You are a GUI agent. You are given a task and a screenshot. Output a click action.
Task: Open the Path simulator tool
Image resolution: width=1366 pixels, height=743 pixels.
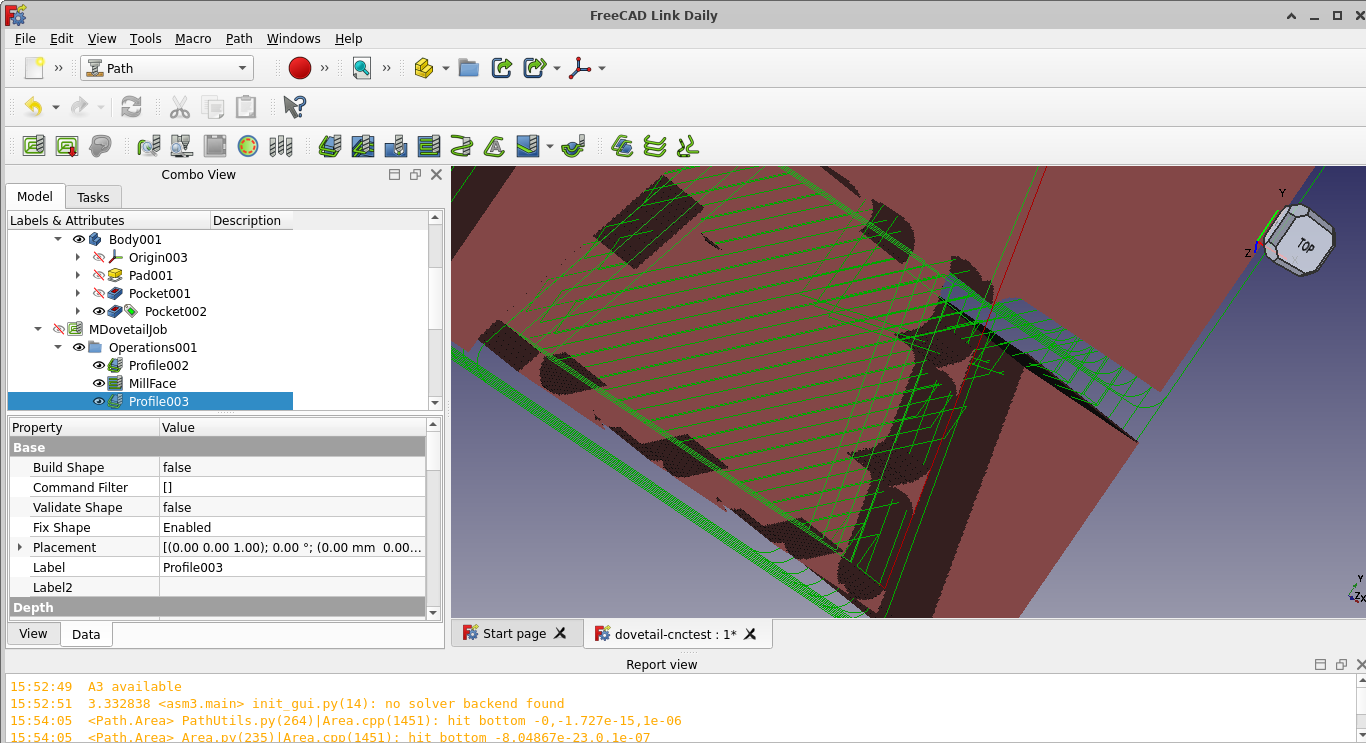181,146
